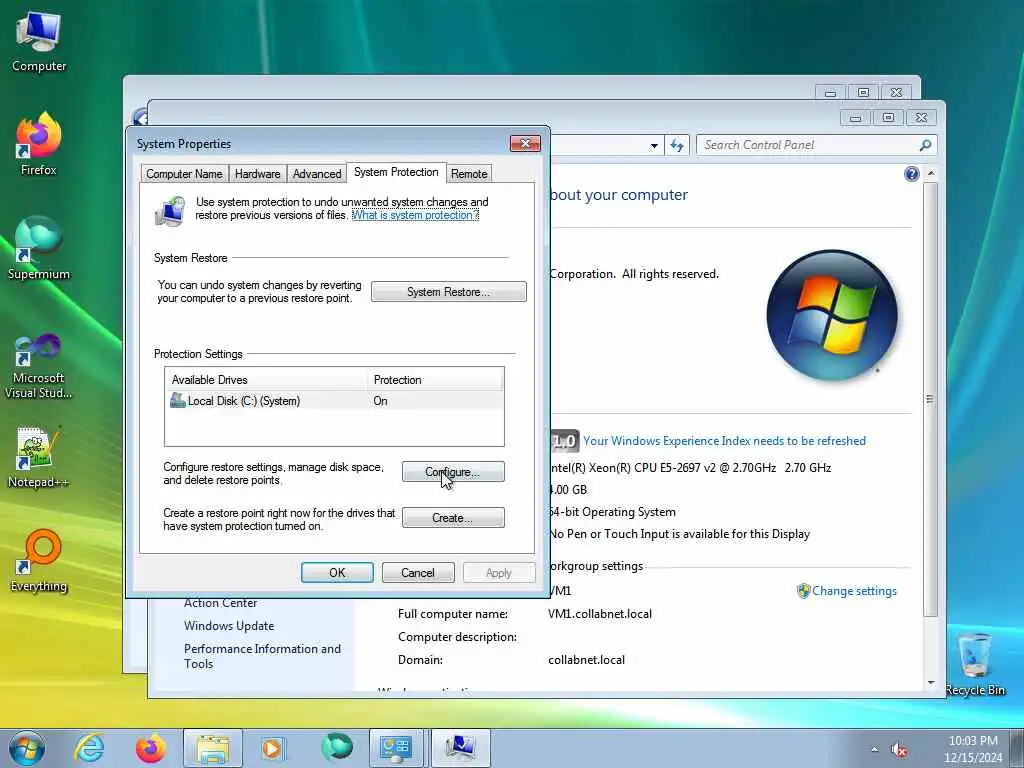Open the Windows Update link
Viewport: 1024px width, 768px height.
pyautogui.click(x=229, y=626)
